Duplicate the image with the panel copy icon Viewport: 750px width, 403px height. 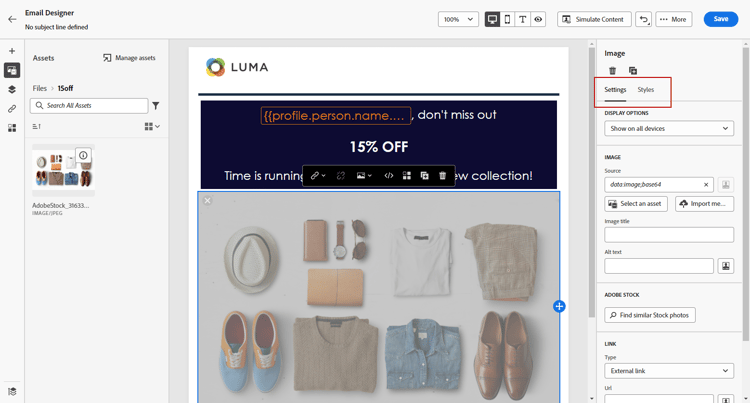633,71
